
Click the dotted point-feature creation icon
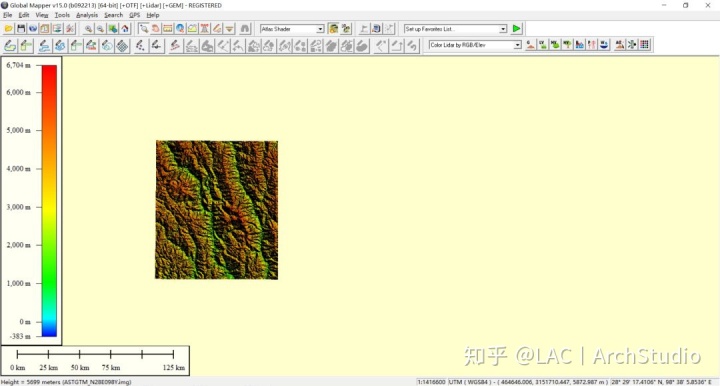pyautogui.click(x=141, y=45)
